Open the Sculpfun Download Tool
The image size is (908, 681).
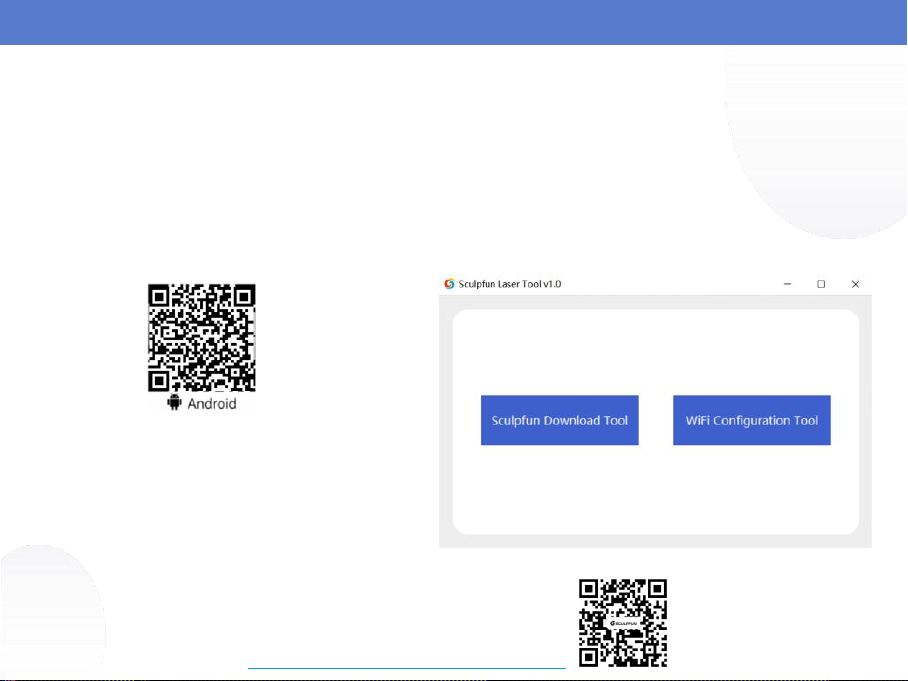(559, 420)
